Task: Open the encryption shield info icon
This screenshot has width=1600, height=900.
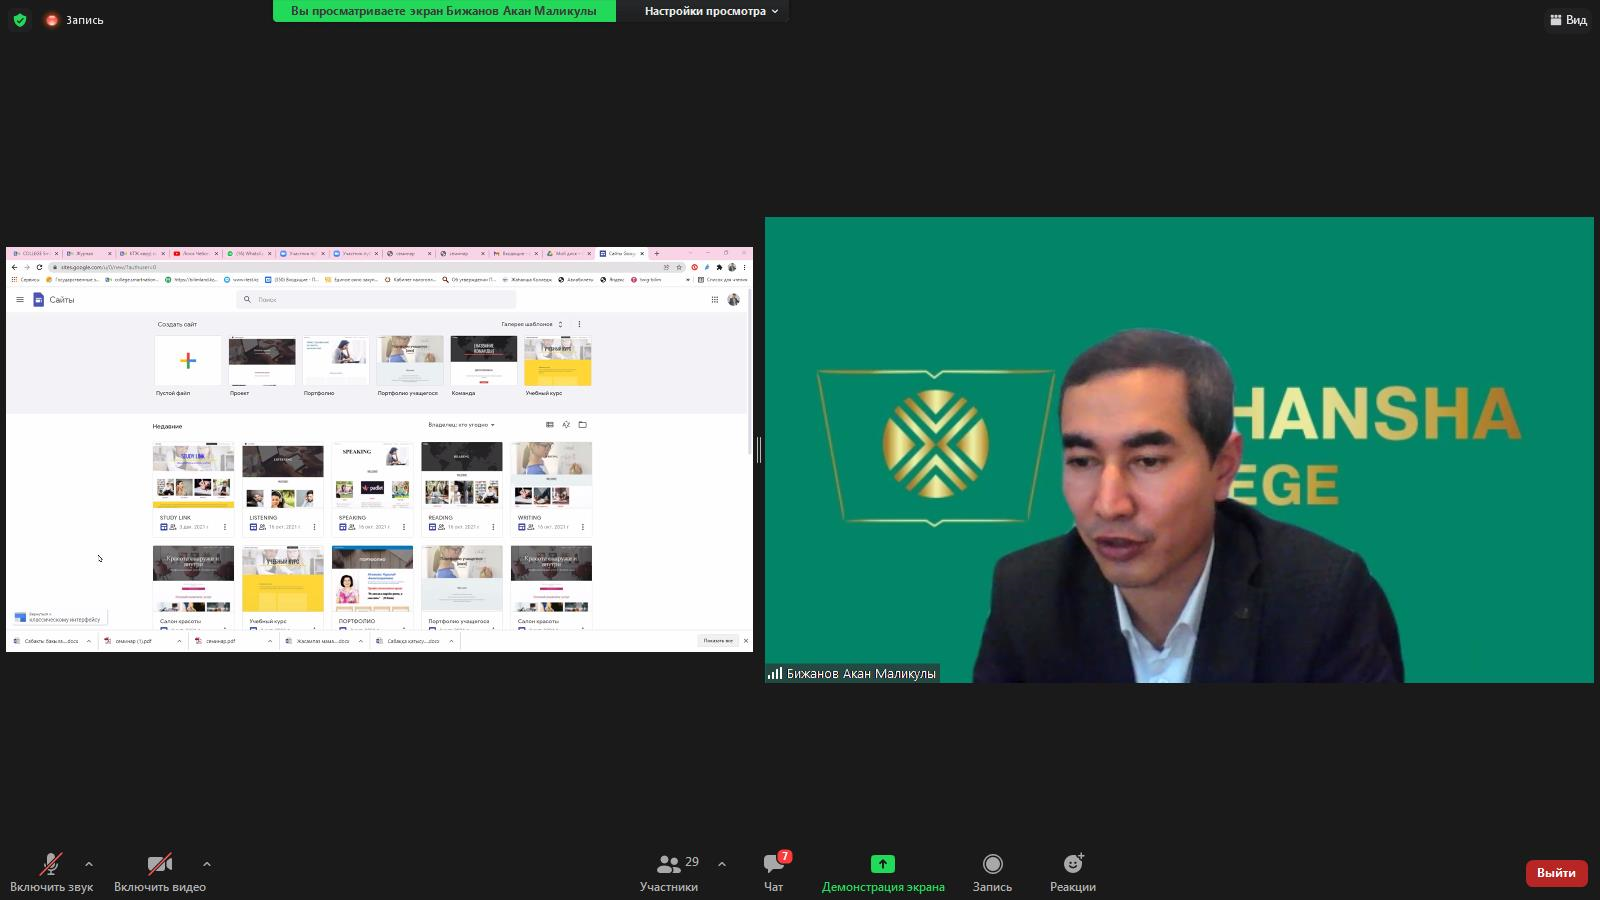Action: tap(20, 20)
